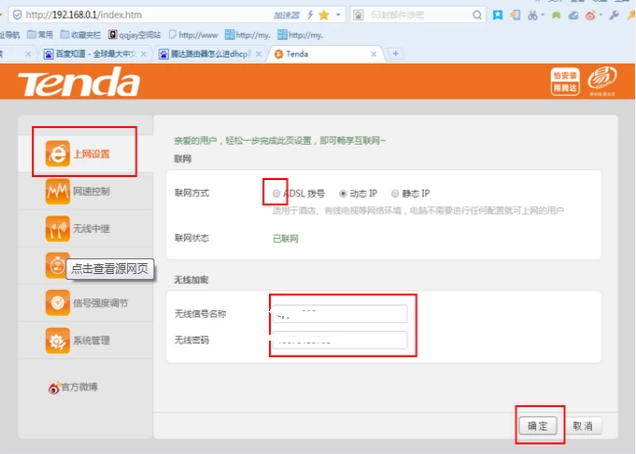Open 网速控制 speed control icon
The image size is (636, 454).
pyautogui.click(x=57, y=190)
